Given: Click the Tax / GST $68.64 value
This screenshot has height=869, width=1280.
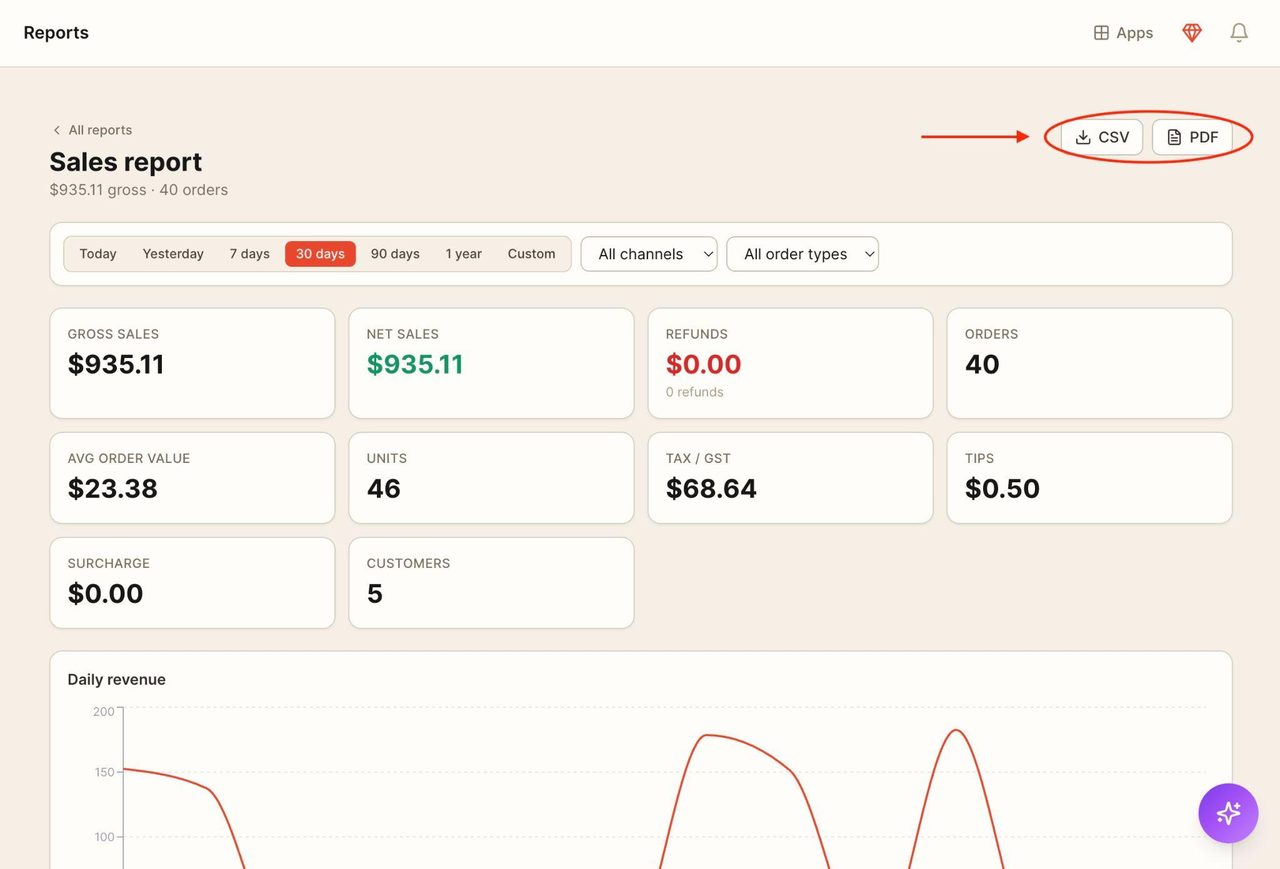Looking at the screenshot, I should point(711,488).
